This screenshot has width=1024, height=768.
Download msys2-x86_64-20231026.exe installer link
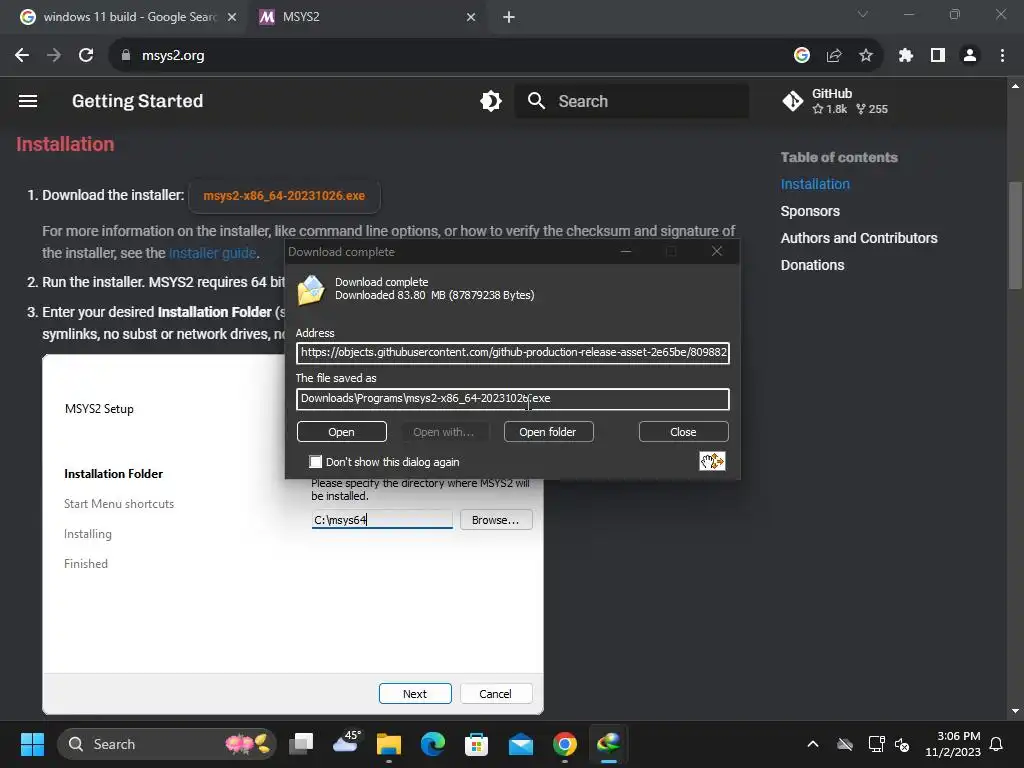[x=284, y=196]
